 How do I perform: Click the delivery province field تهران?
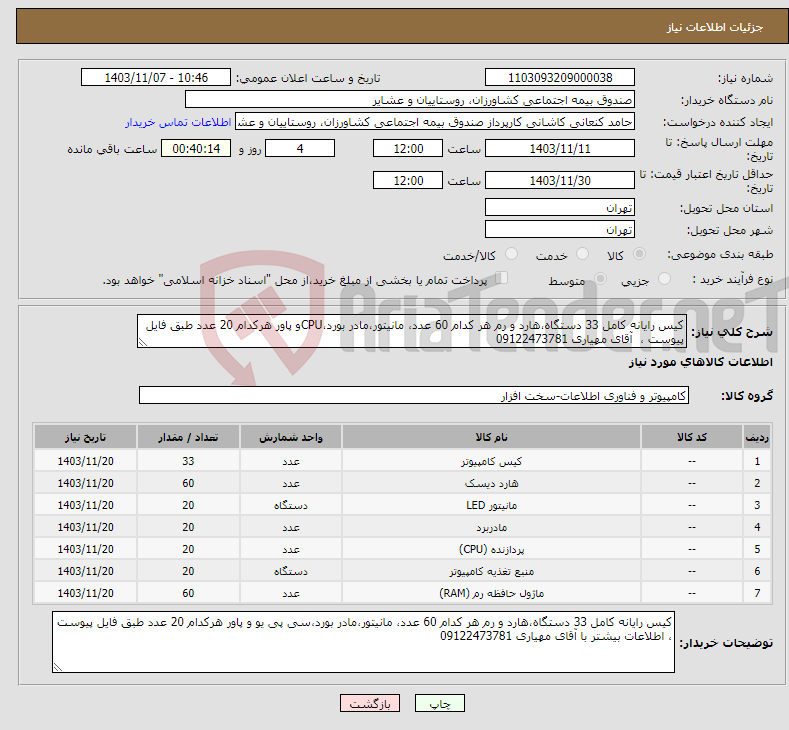pyautogui.click(x=560, y=207)
